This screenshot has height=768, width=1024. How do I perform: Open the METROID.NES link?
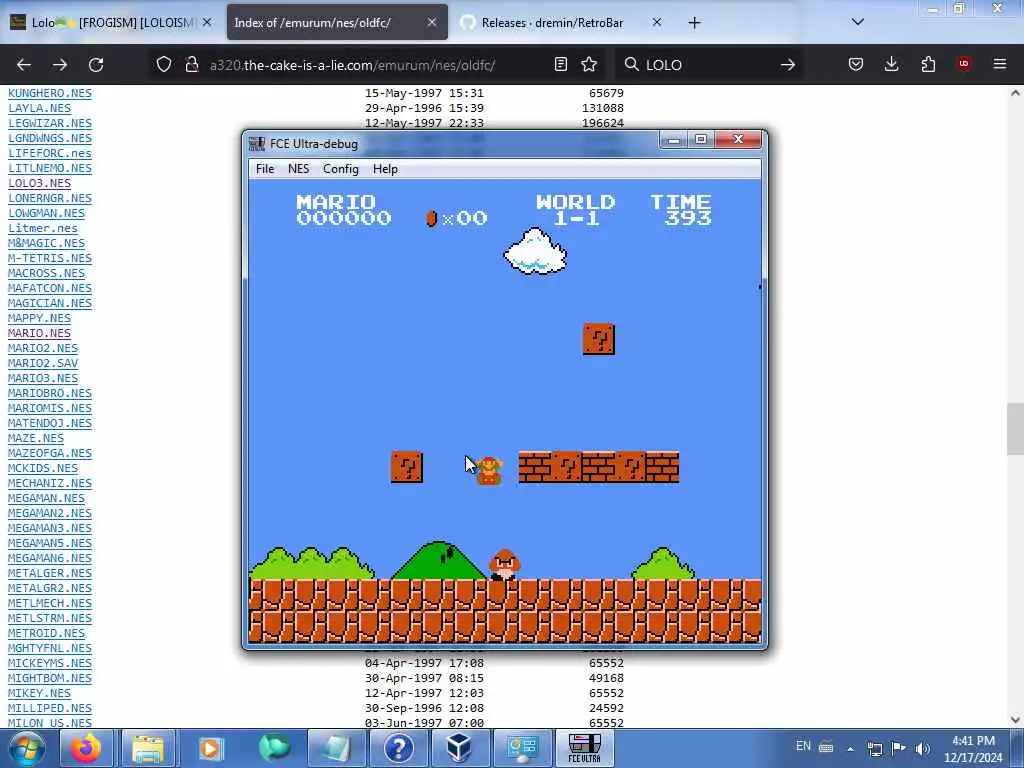46,633
